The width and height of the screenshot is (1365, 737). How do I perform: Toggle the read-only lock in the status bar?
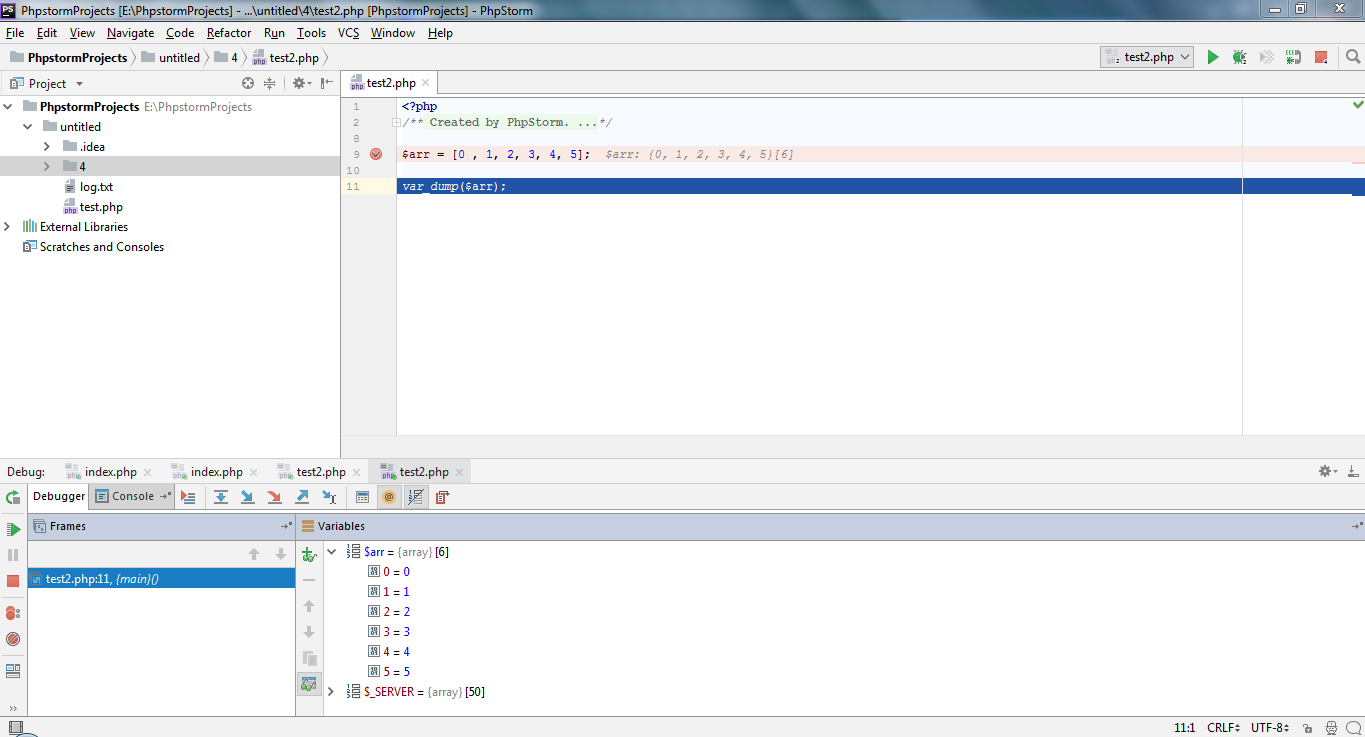point(1308,728)
